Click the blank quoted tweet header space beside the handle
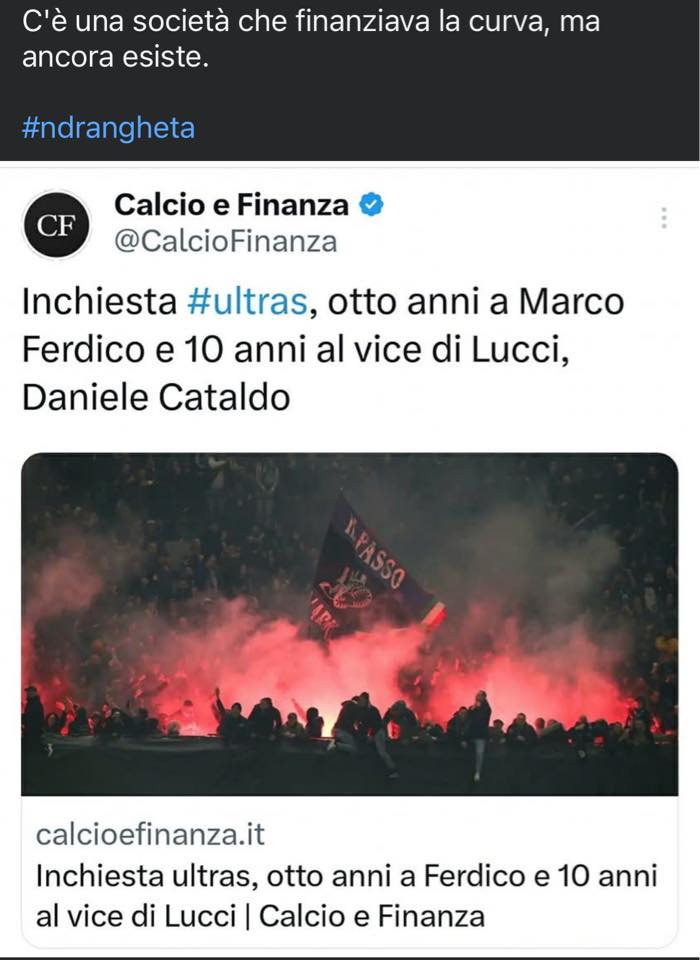The image size is (700, 960). click(496, 241)
